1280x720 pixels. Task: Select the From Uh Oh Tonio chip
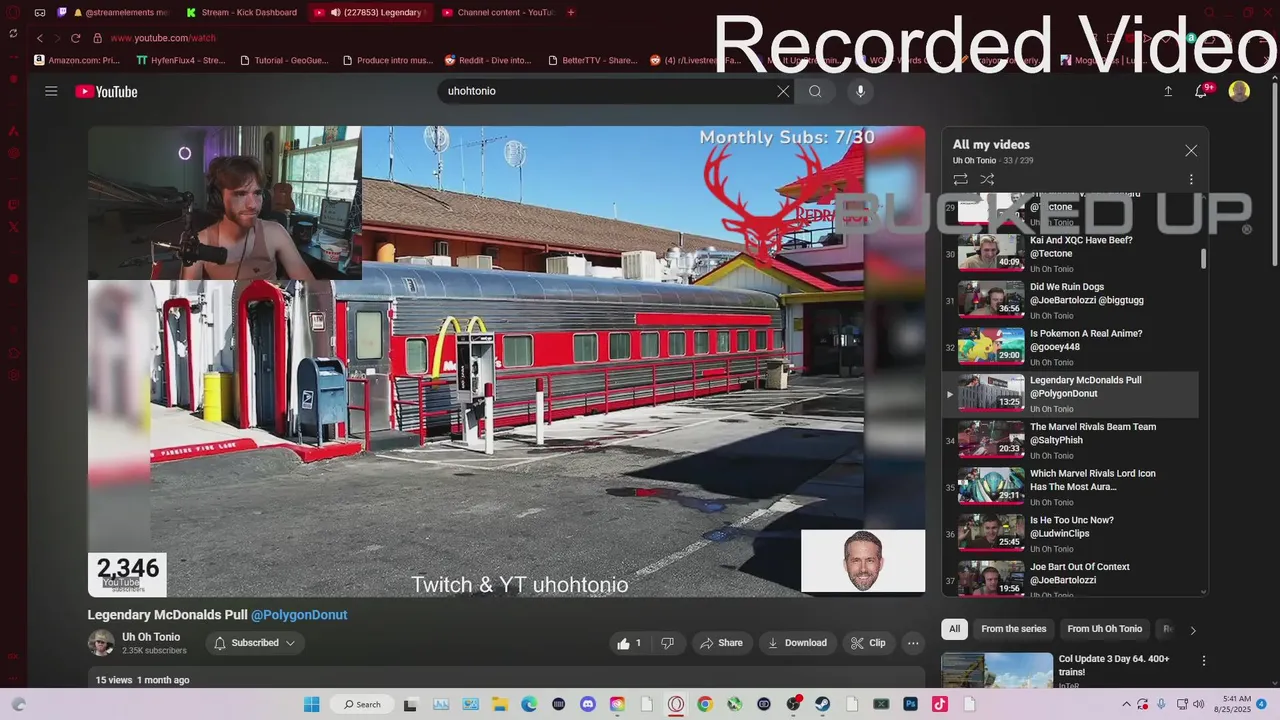pyautogui.click(x=1104, y=629)
